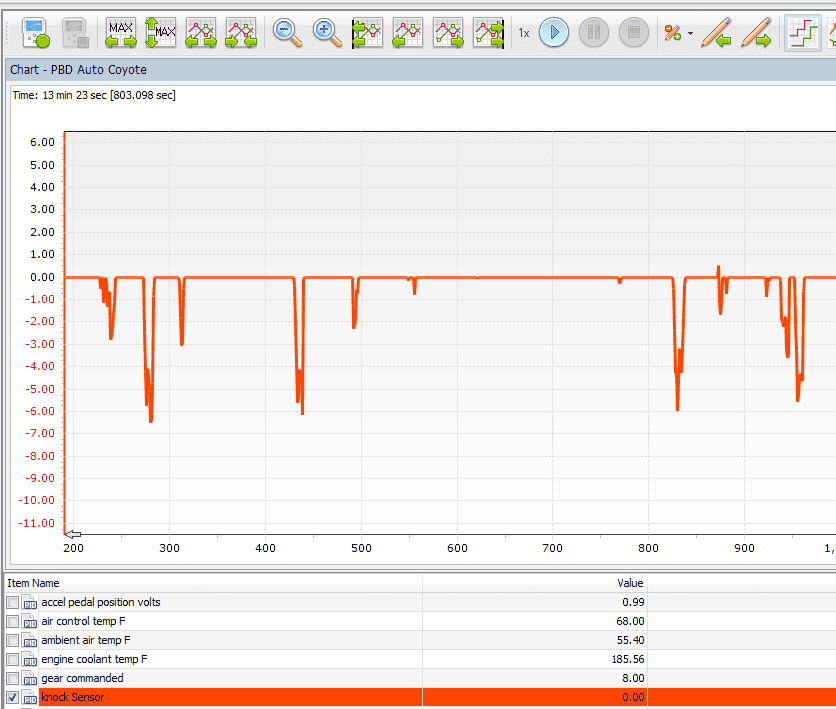Click the 'Item Name' column header
Screen dimensions: 836x709
(33, 583)
